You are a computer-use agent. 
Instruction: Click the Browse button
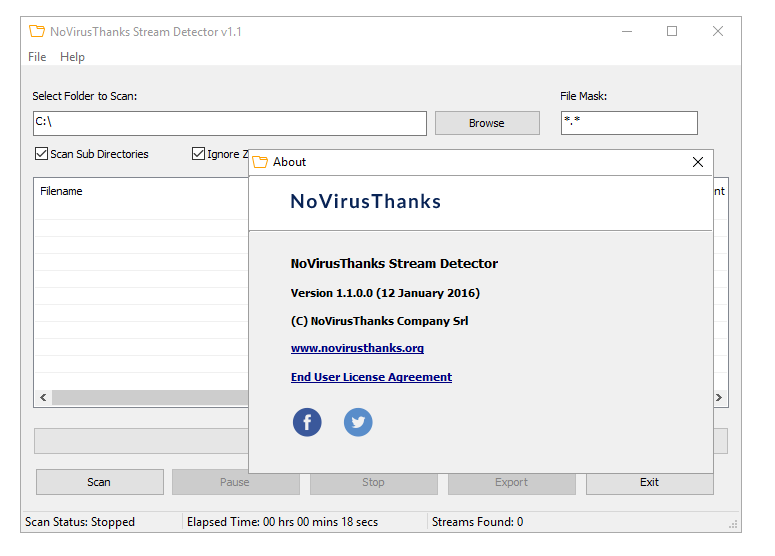tap(487, 123)
